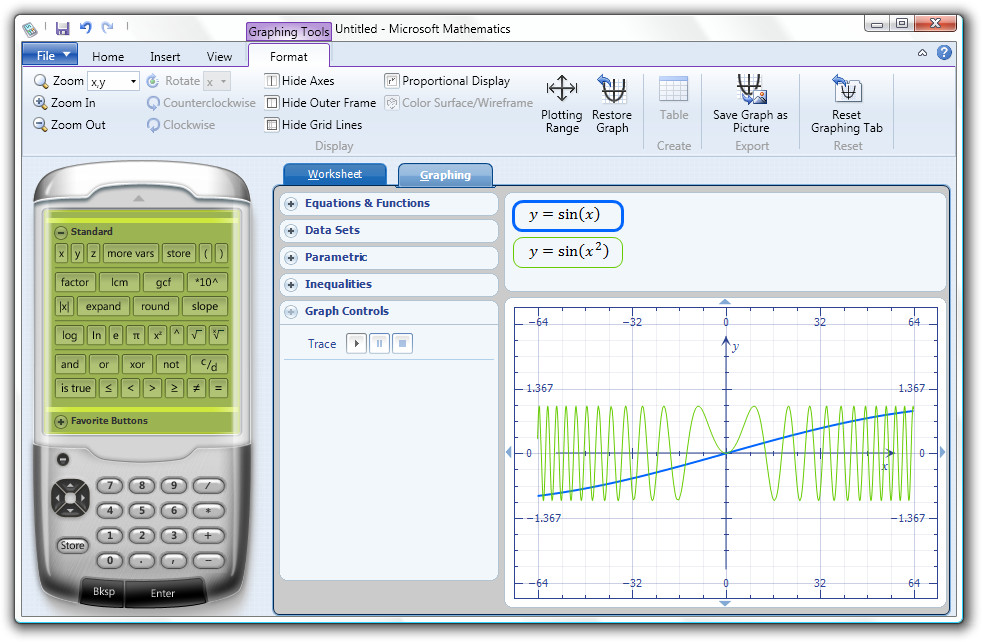The image size is (982, 642).
Task: Minimize the ribbon with the caret icon
Action: tap(923, 53)
